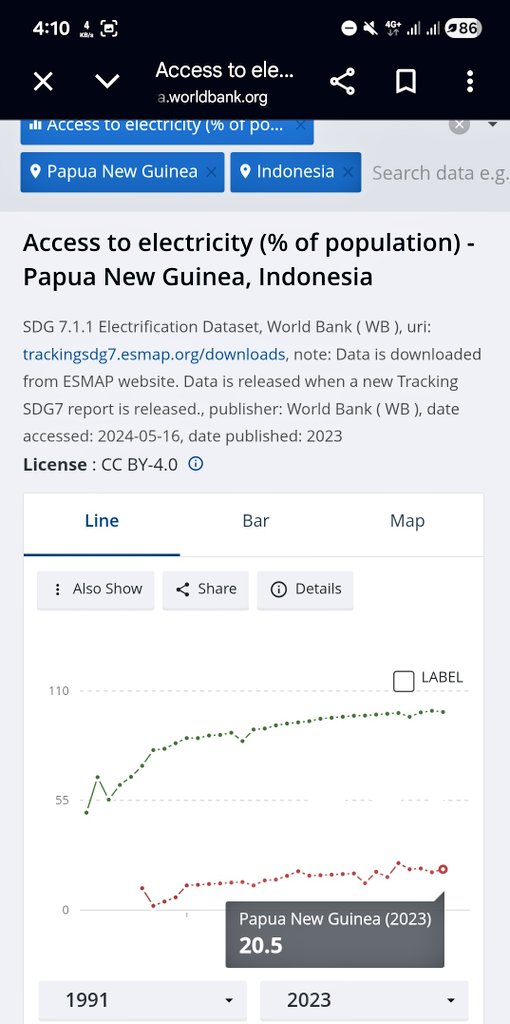Select the Indonesia chip
510x1024 pixels.
295,172
